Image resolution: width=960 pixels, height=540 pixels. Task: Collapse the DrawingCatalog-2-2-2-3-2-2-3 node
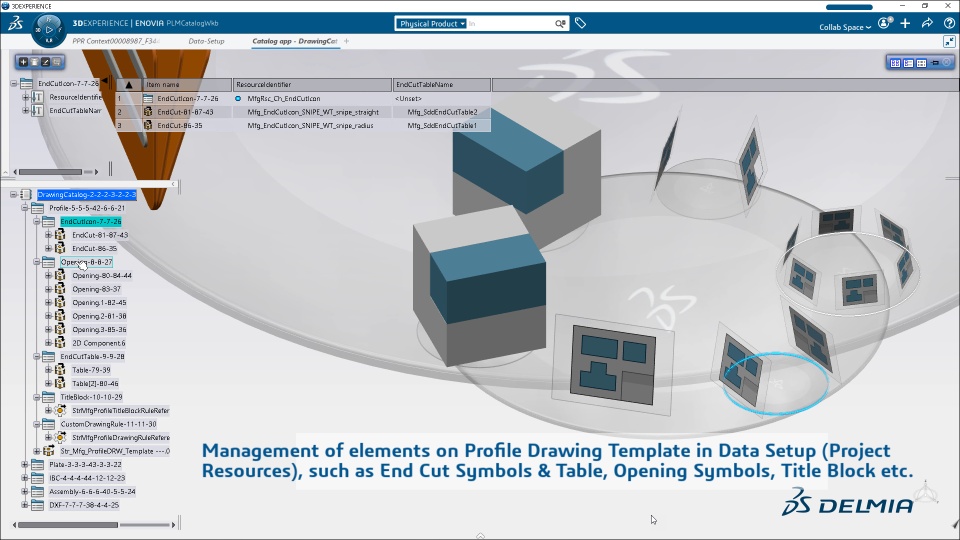pyautogui.click(x=13, y=194)
